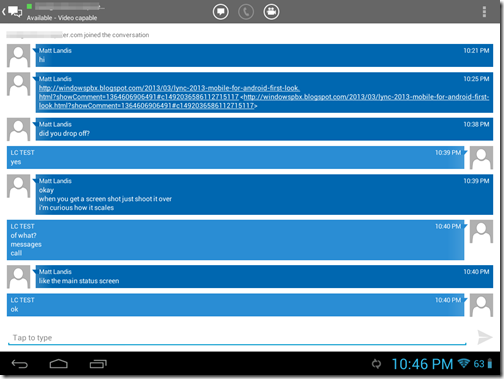This screenshot has height=379, width=504.
Task: Tap the battery percentage 63 text
Action: (x=479, y=364)
